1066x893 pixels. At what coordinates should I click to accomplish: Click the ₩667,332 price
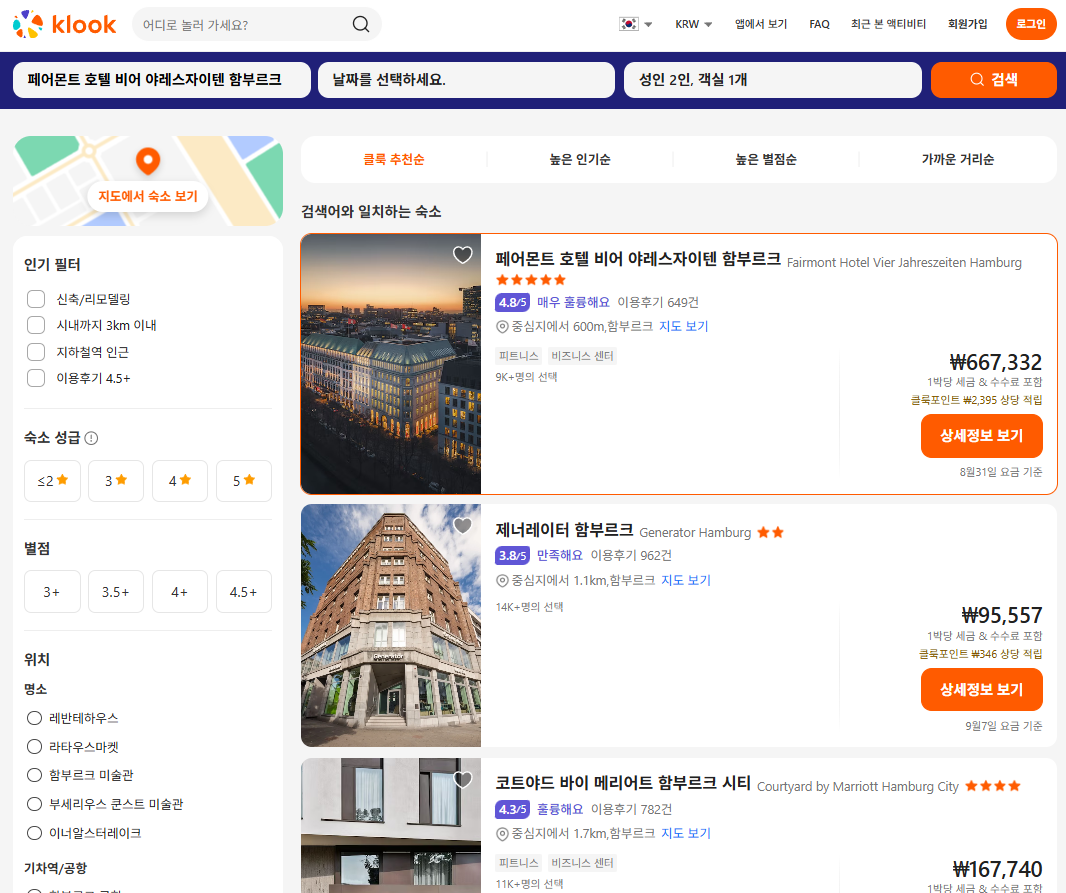(996, 362)
